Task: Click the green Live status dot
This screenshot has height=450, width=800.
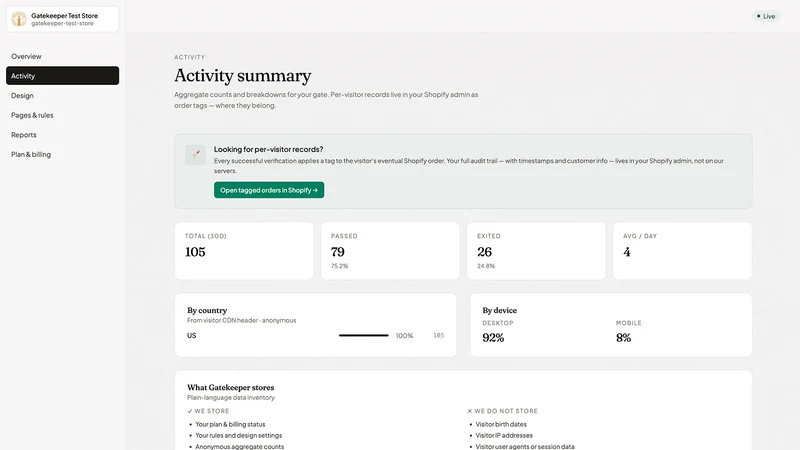Action: [758, 16]
